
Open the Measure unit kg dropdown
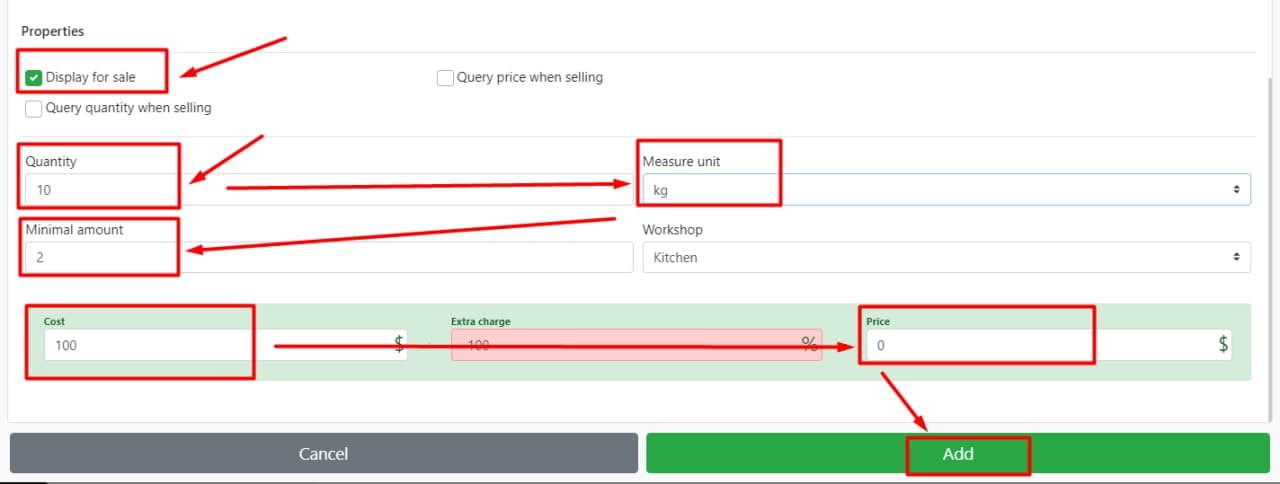point(945,190)
